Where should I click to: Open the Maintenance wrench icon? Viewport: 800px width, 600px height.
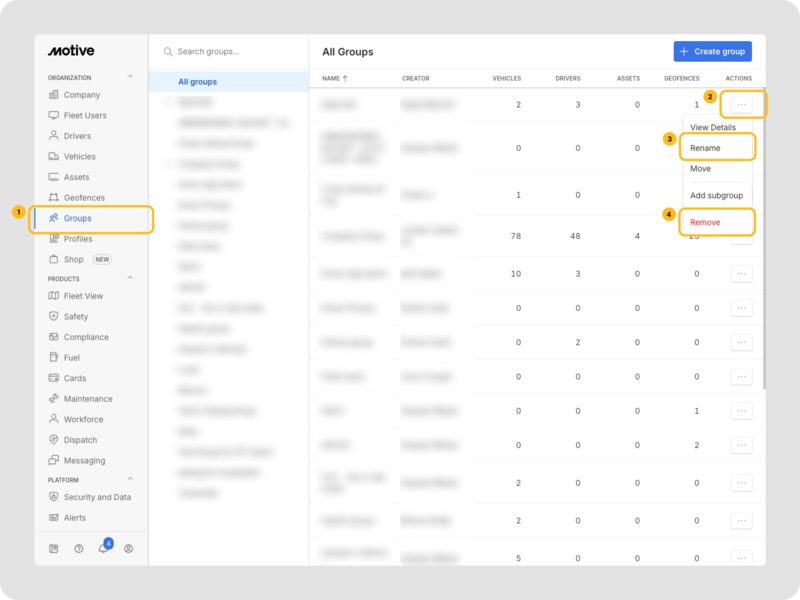(x=54, y=399)
